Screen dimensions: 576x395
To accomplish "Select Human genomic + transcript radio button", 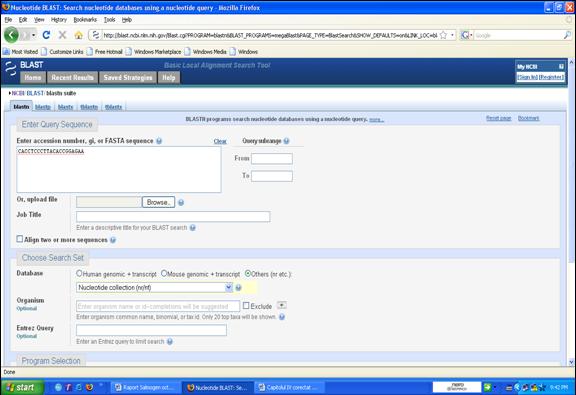I will [79, 273].
